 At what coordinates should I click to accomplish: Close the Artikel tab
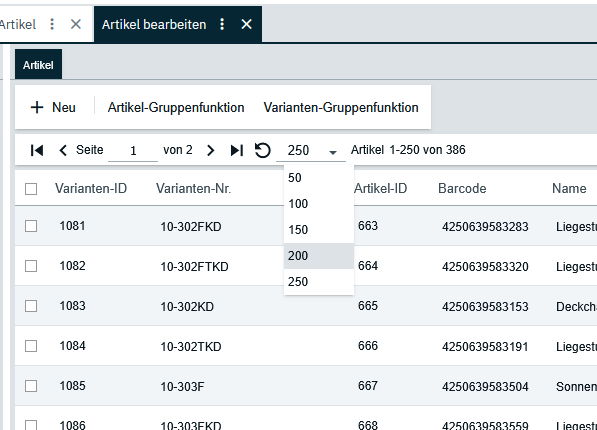[x=76, y=24]
